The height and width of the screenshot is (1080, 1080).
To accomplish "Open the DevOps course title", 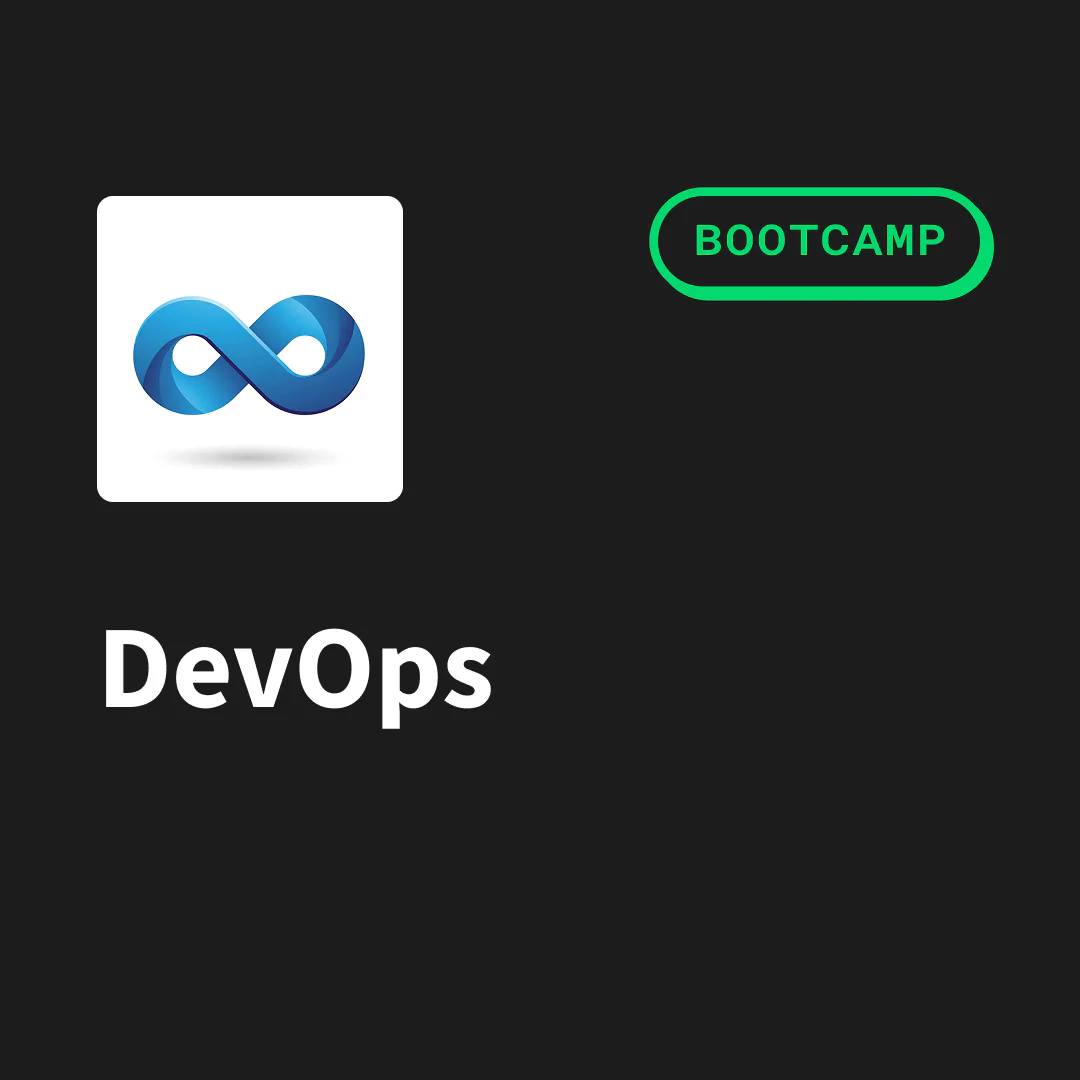I will 297,670.
